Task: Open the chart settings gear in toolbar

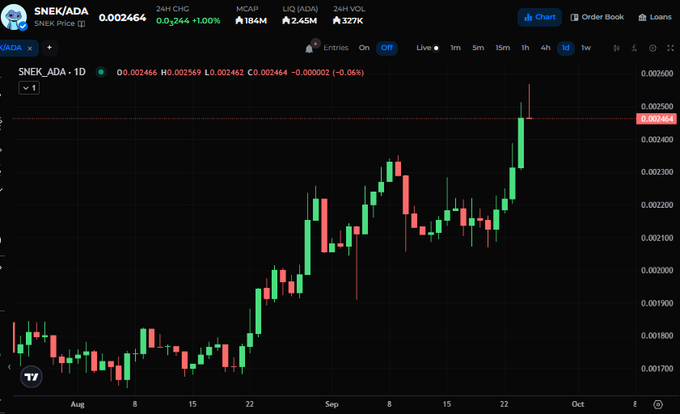Action: point(653,48)
